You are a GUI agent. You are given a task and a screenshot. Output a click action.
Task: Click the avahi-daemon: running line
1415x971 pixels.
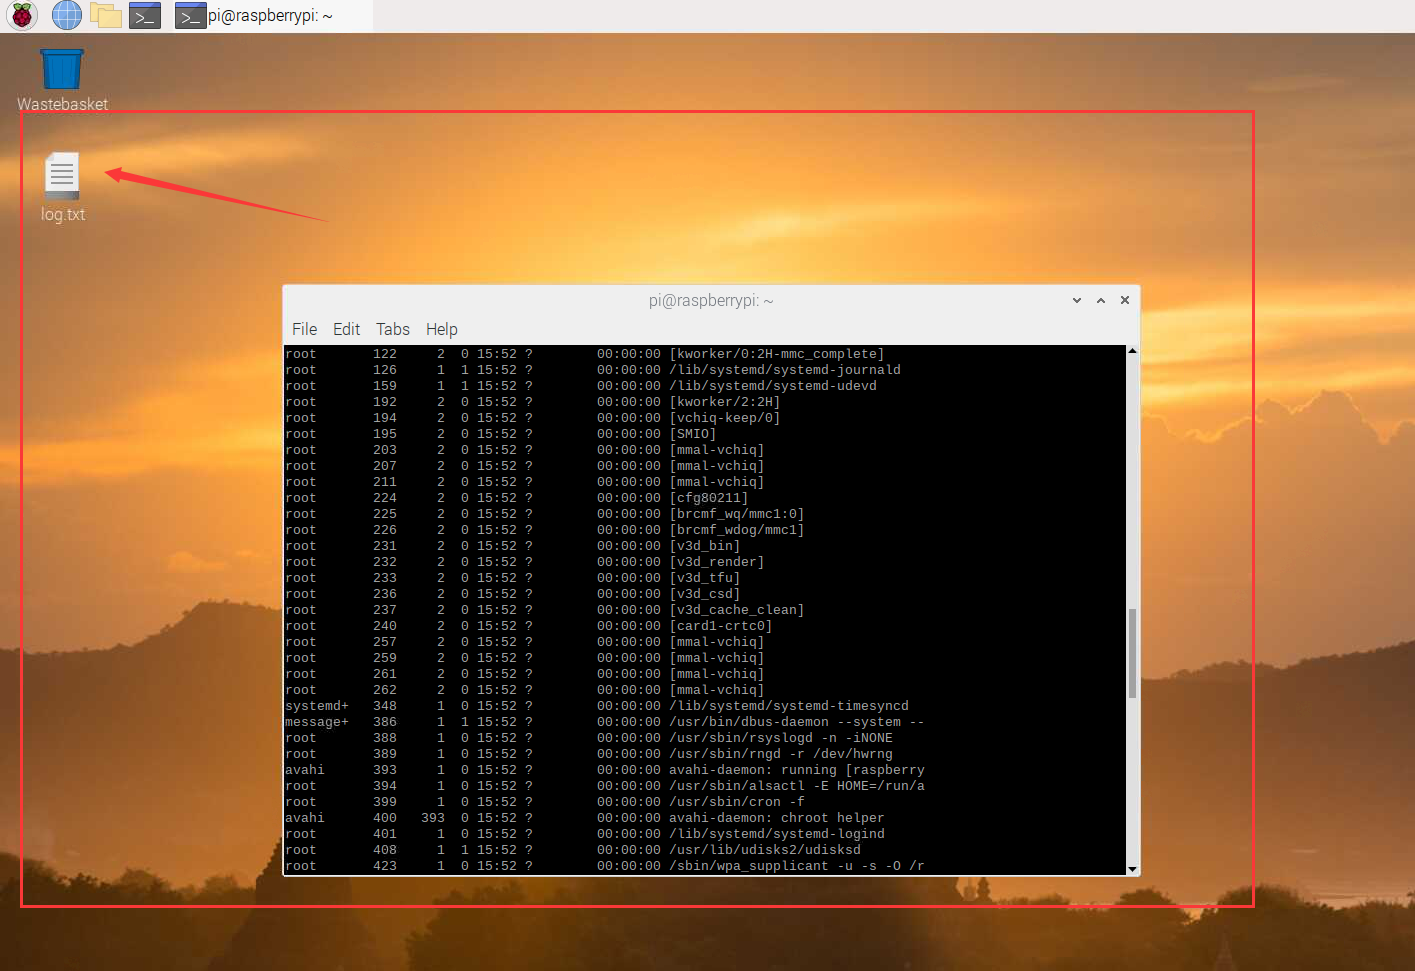pyautogui.click(x=605, y=770)
